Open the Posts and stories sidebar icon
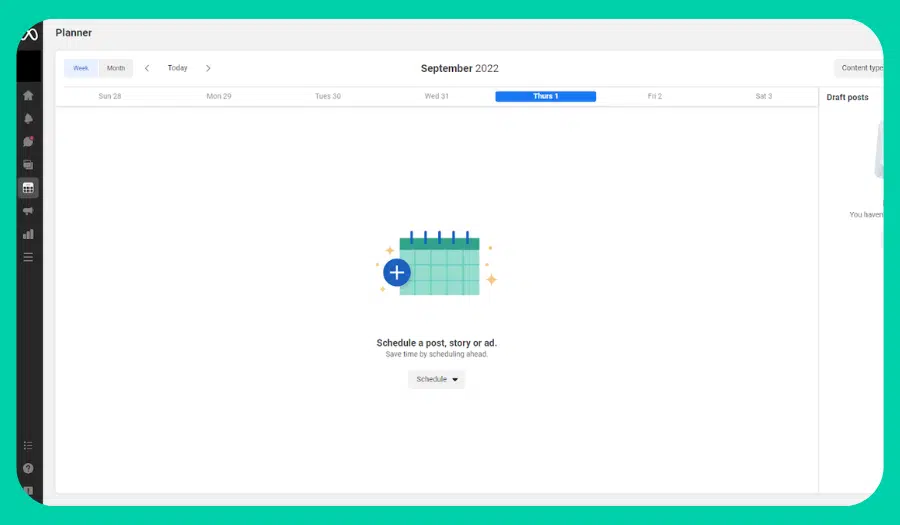This screenshot has height=525, width=900. coord(28,165)
